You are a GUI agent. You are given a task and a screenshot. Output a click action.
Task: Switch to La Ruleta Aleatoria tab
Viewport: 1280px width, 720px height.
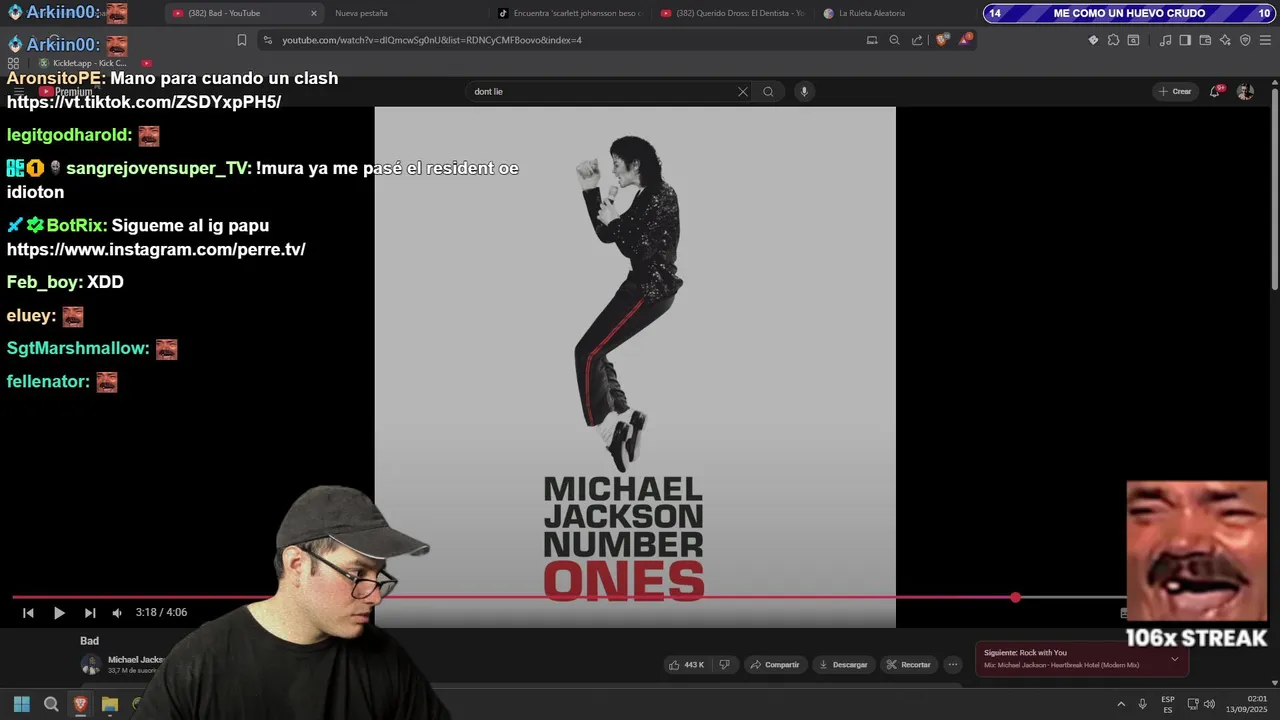click(x=865, y=14)
